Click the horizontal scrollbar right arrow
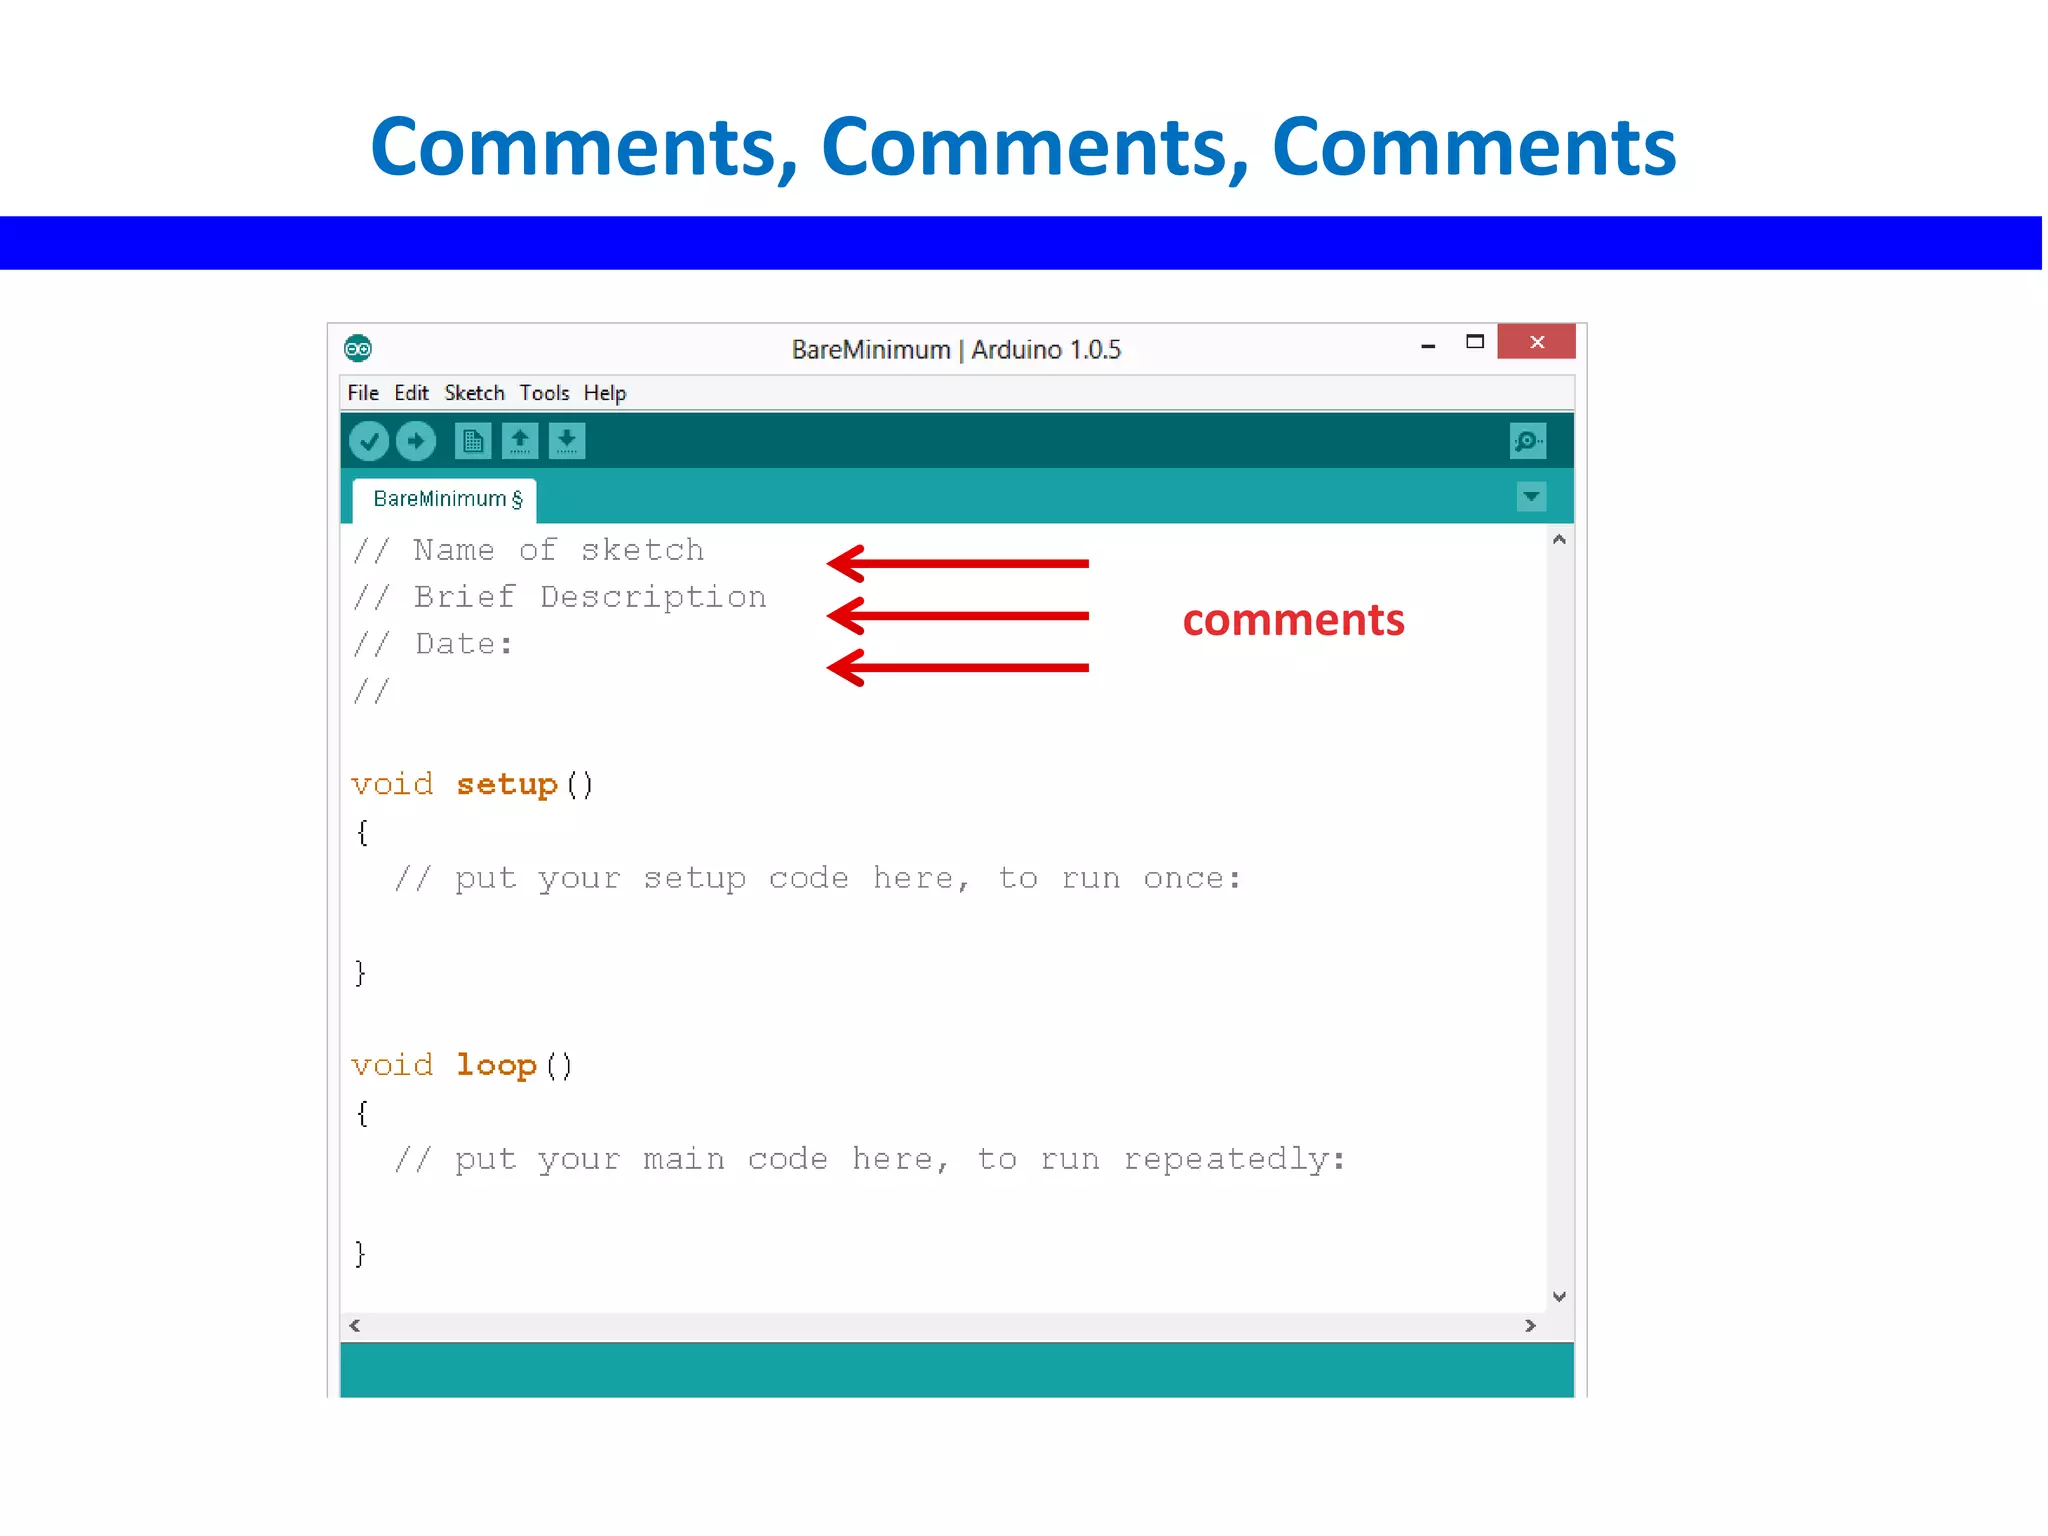This screenshot has height=1536, width=2048. [1529, 1325]
